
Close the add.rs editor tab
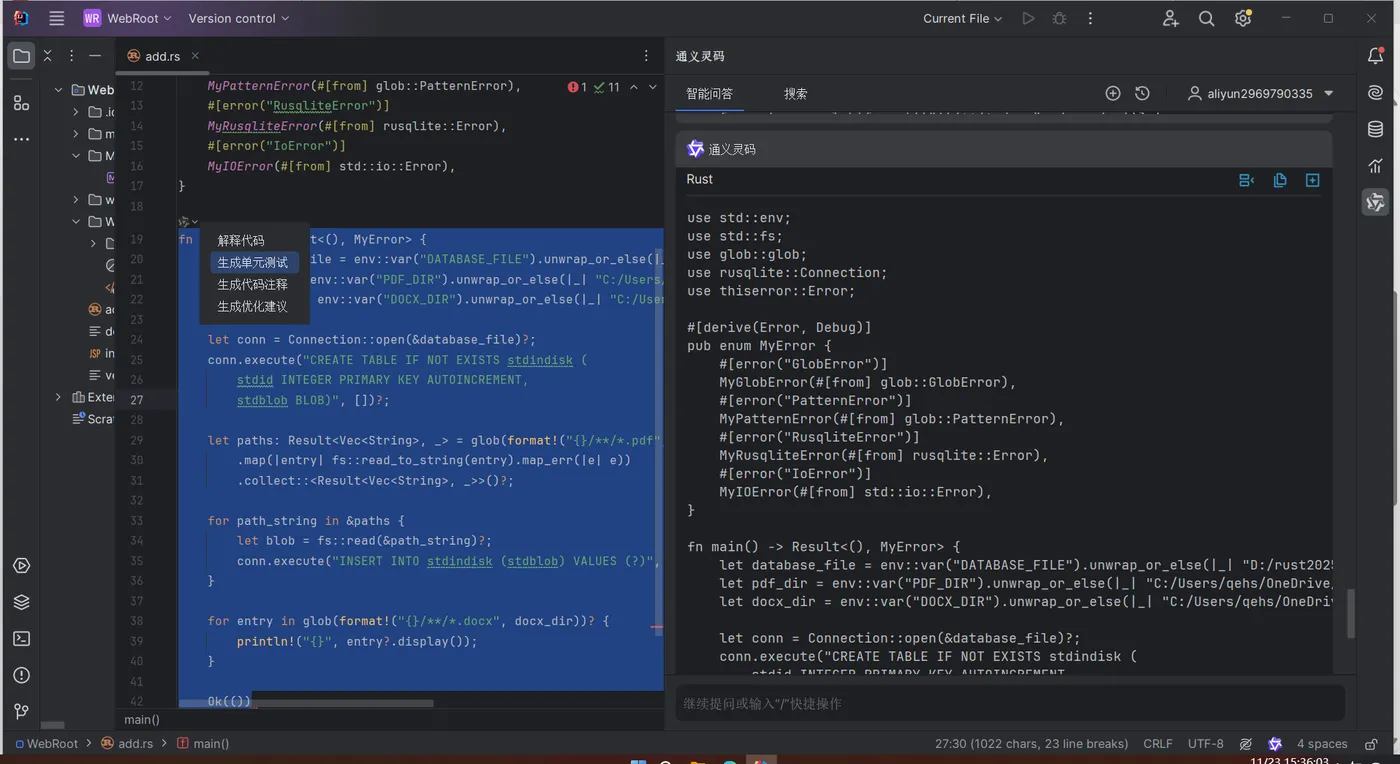pyautogui.click(x=195, y=56)
